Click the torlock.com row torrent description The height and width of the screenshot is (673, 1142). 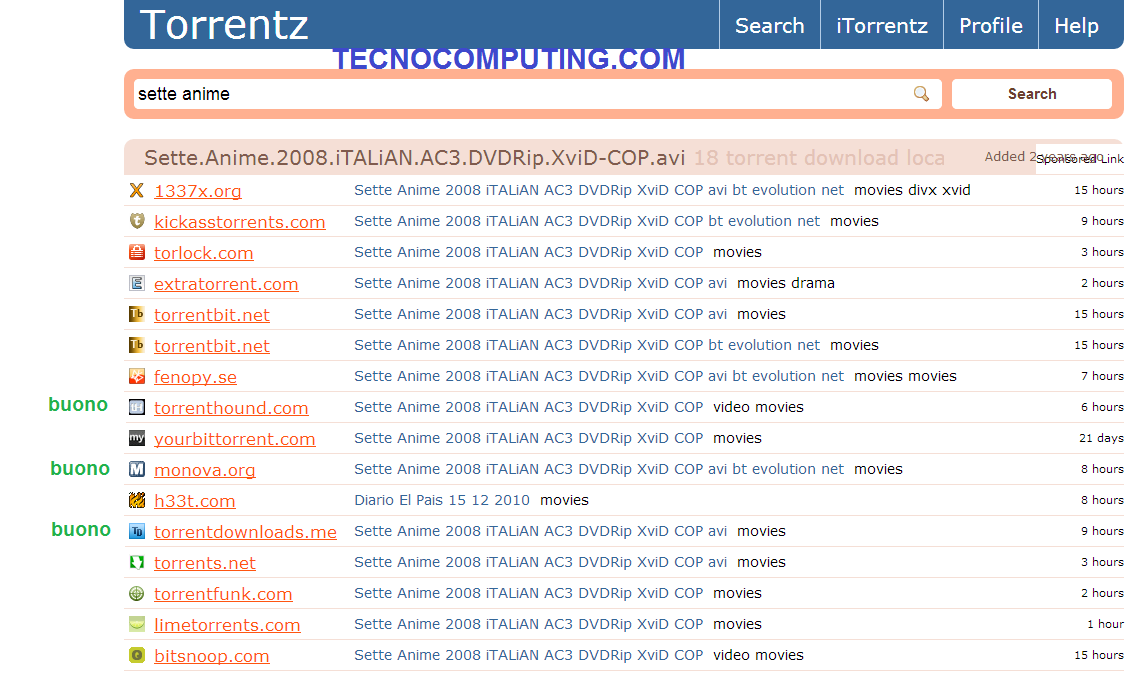(529, 252)
